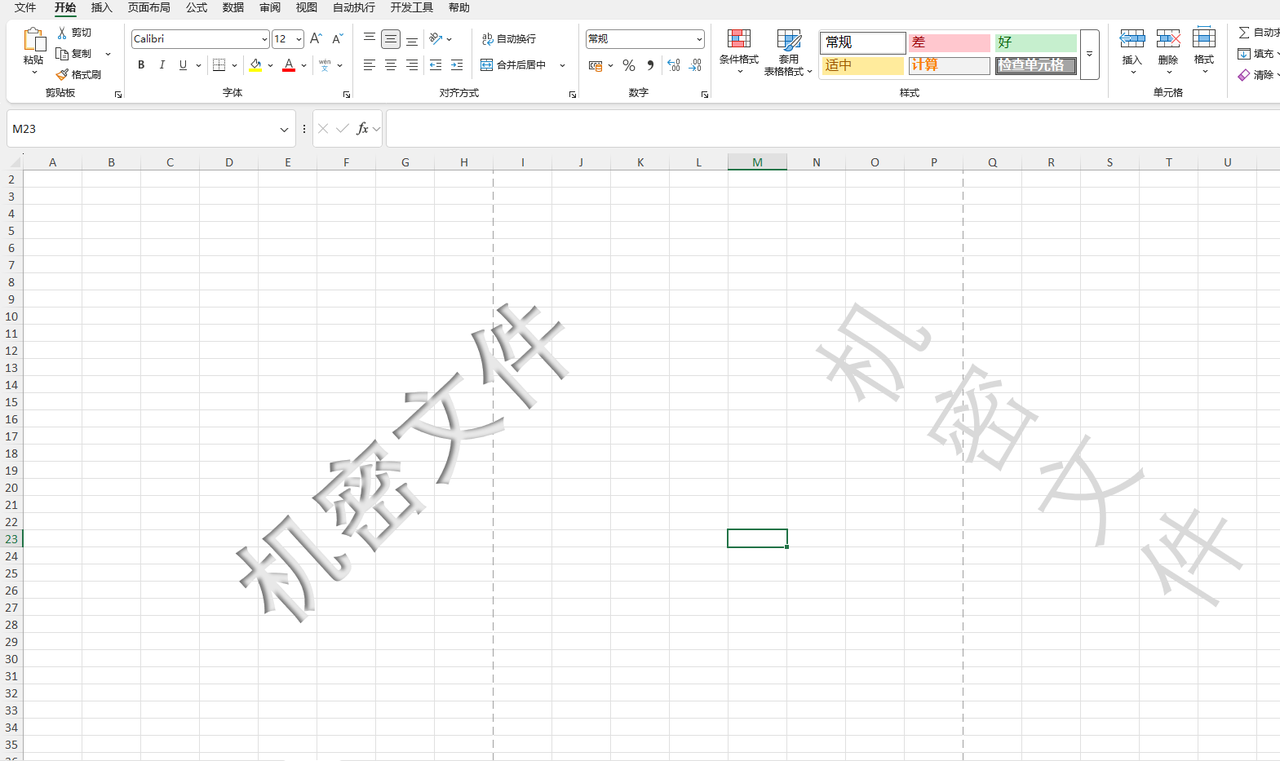Click the Cut (剪切) scissors icon

[62, 33]
